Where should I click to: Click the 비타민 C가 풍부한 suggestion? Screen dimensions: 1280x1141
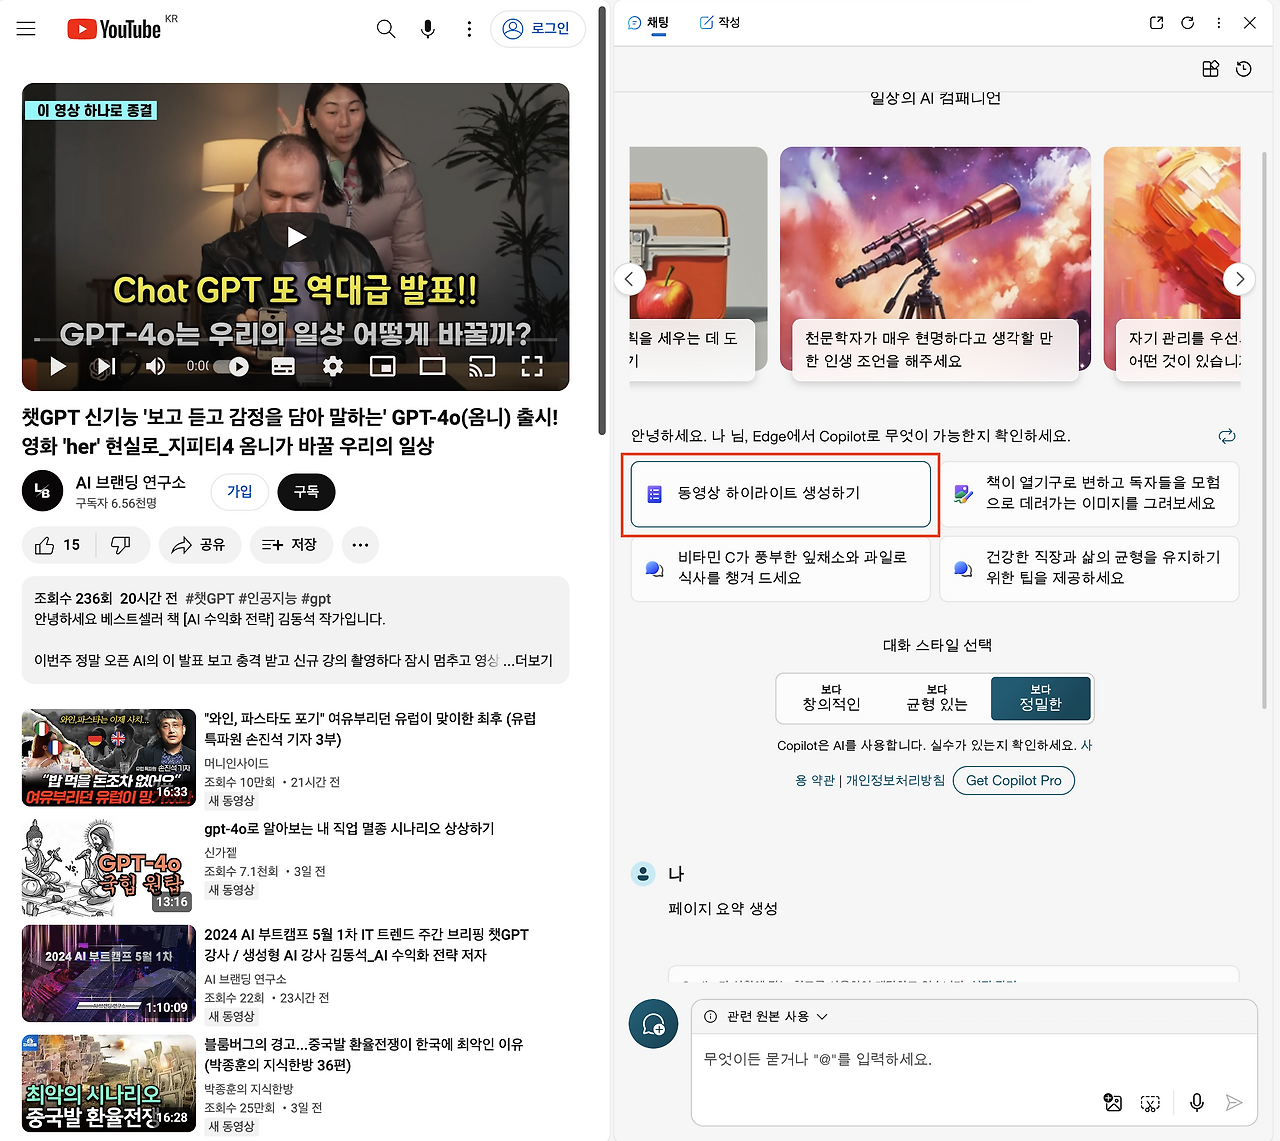point(781,569)
